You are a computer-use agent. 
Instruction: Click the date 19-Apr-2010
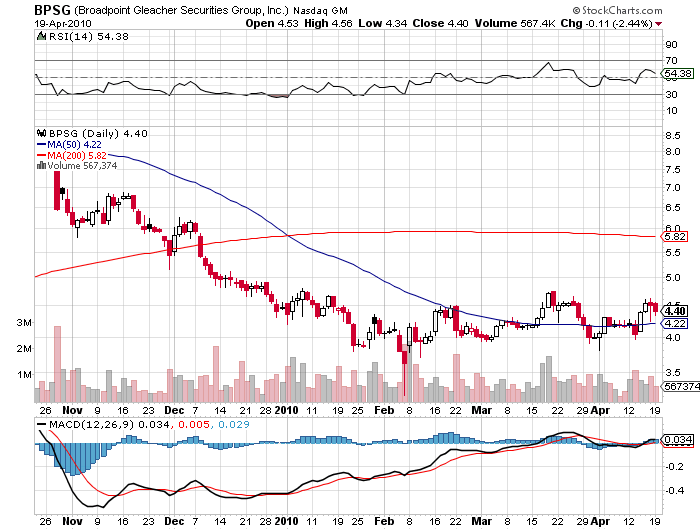point(62,24)
